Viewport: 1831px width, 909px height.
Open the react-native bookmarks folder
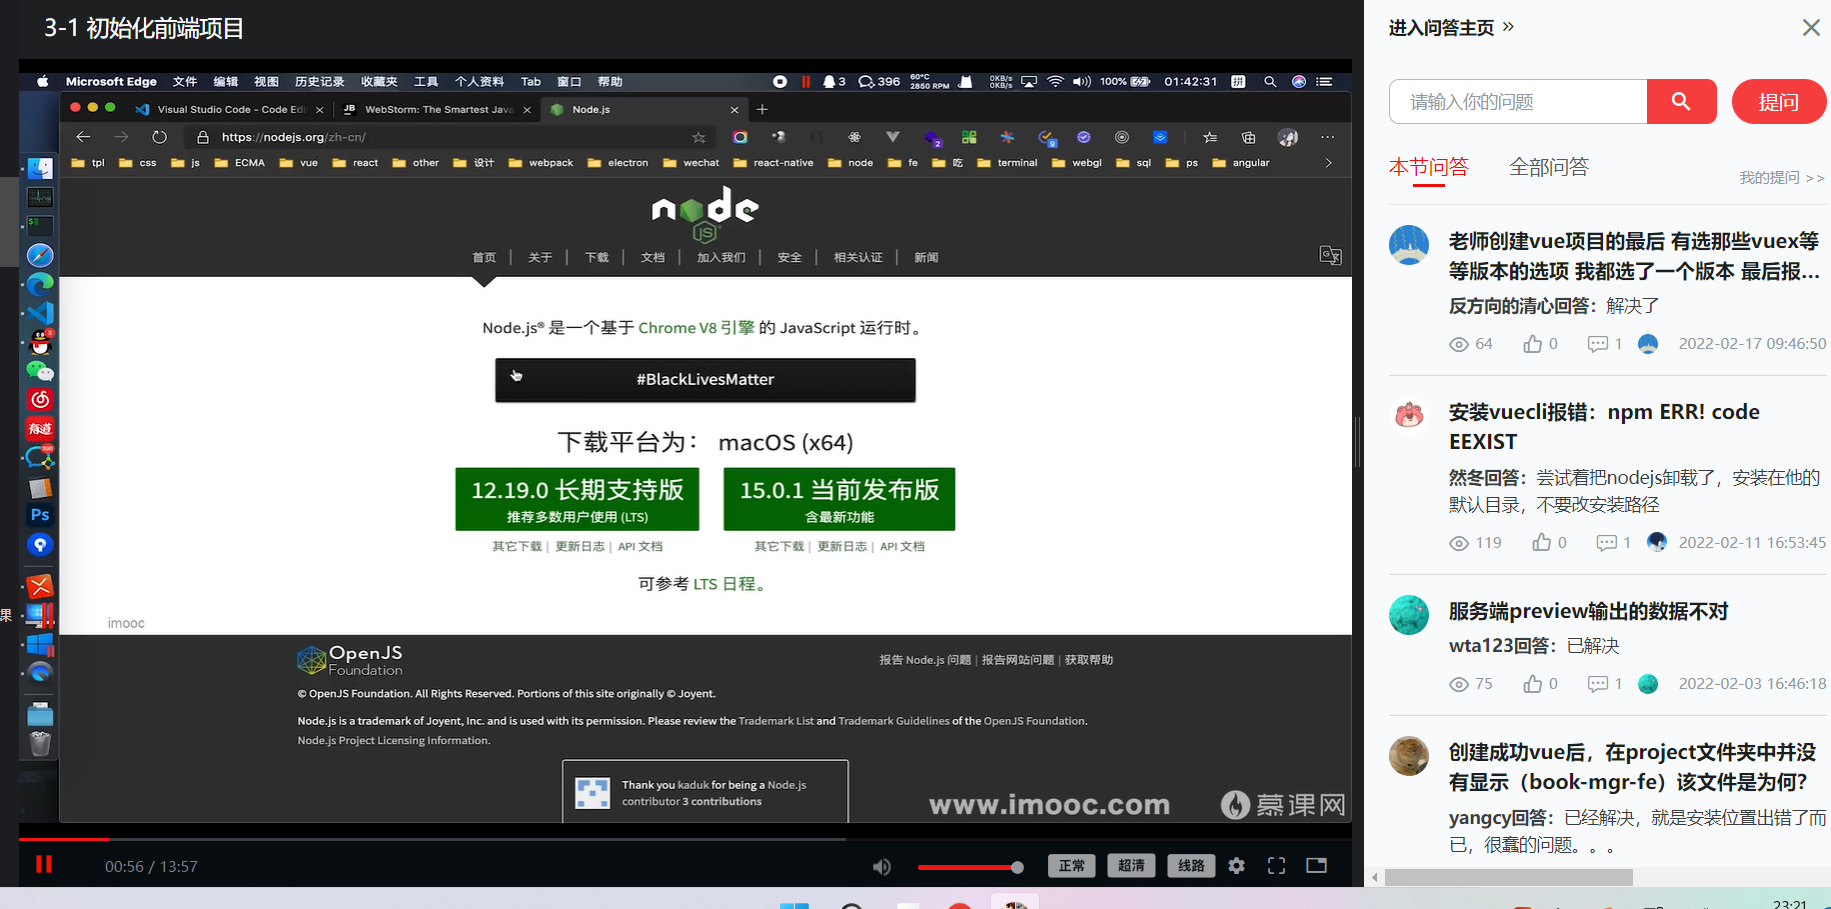tap(773, 162)
